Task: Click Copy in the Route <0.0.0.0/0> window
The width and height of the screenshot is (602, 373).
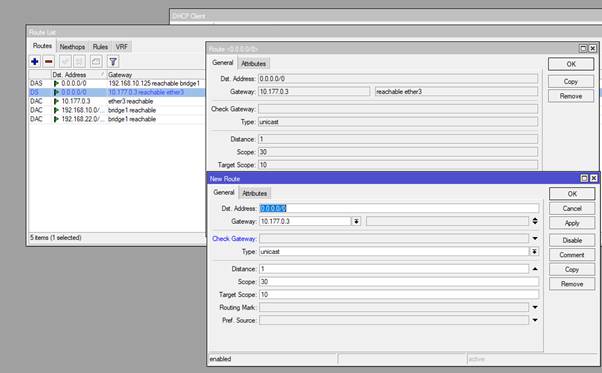Action: point(571,81)
